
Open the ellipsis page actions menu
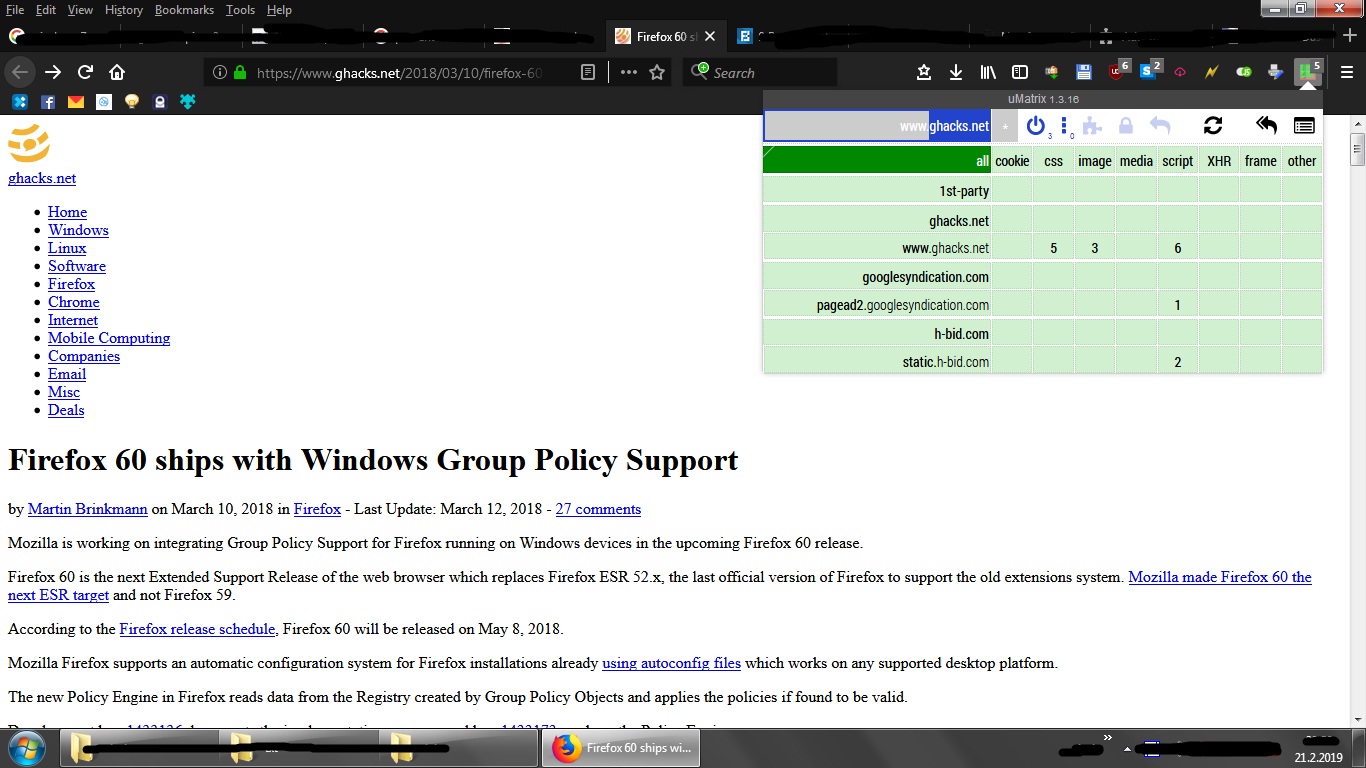[x=629, y=71]
